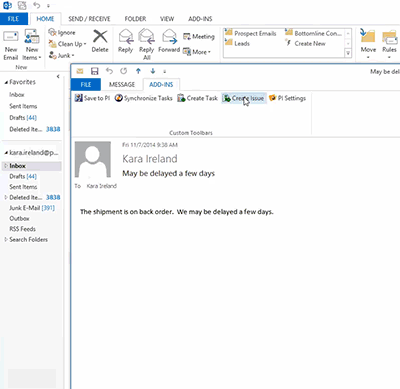Collapse the folder pane chevron
Image resolution: width=400 pixels, height=389 pixels.
pyautogui.click(x=58, y=76)
